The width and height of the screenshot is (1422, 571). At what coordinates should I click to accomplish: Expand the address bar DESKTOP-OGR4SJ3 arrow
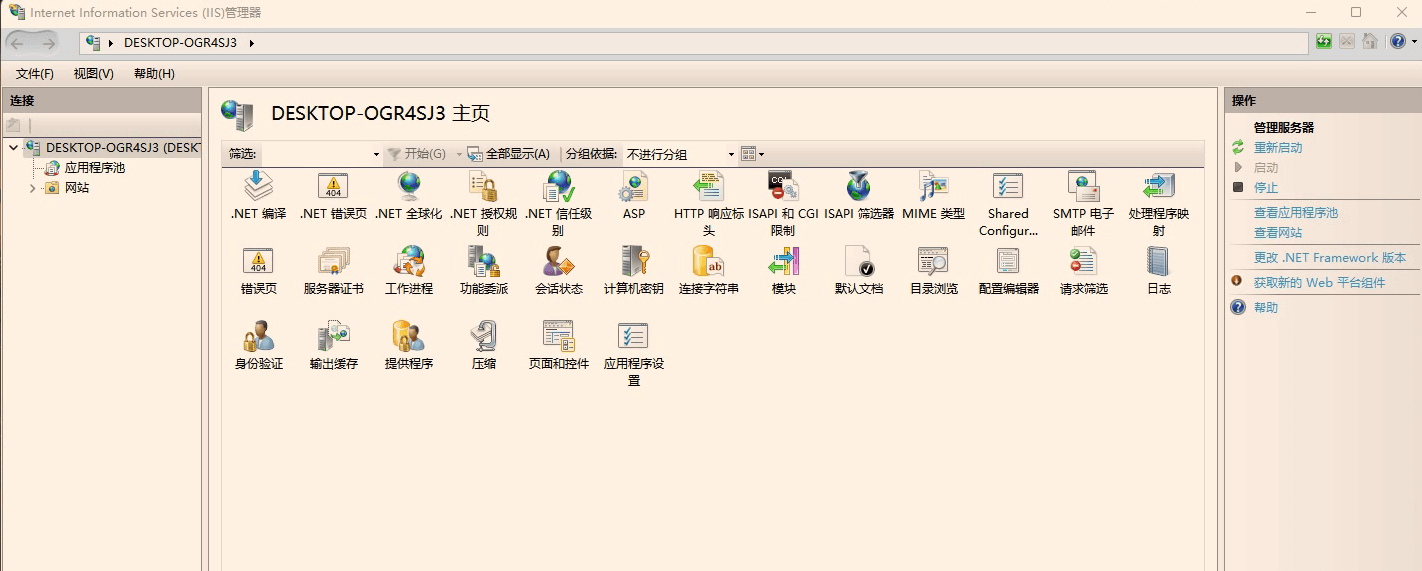click(251, 43)
